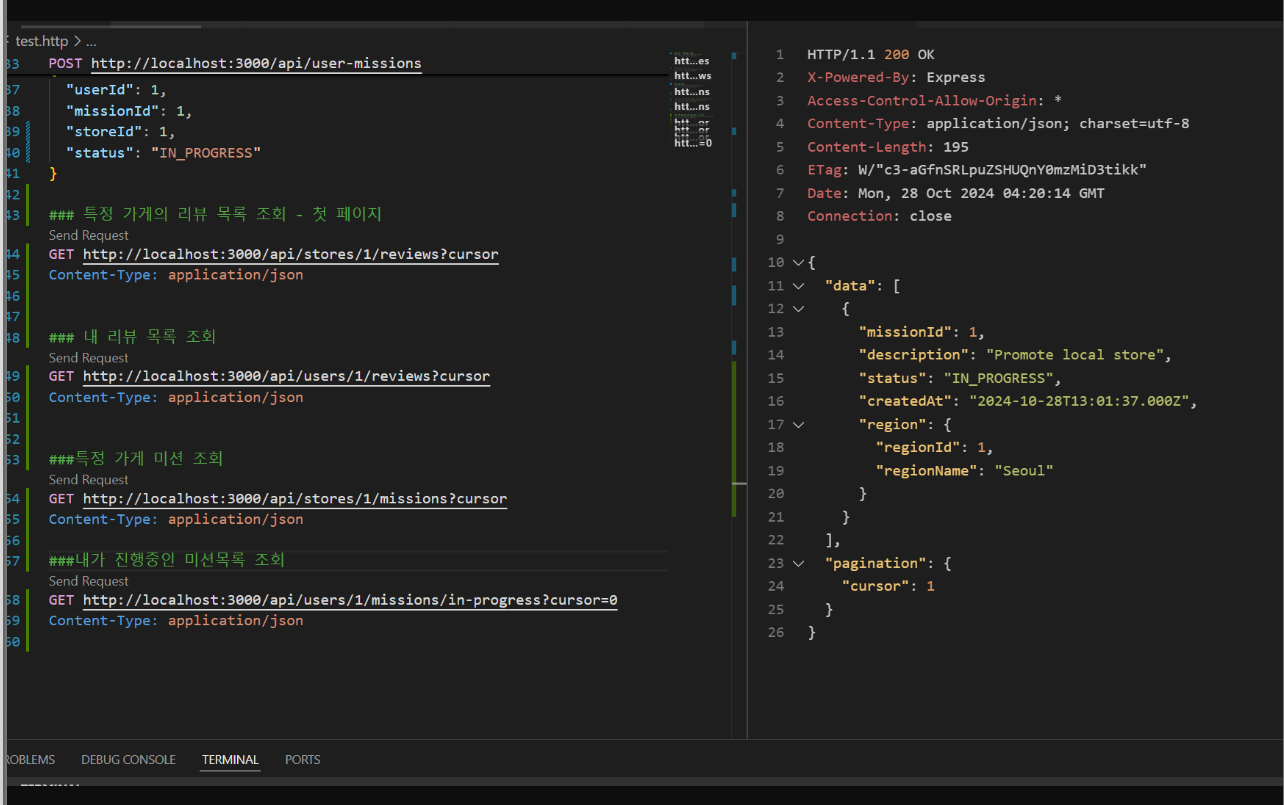Collapse the "pagination" object fold chevron
This screenshot has width=1284, height=805.
pos(798,564)
